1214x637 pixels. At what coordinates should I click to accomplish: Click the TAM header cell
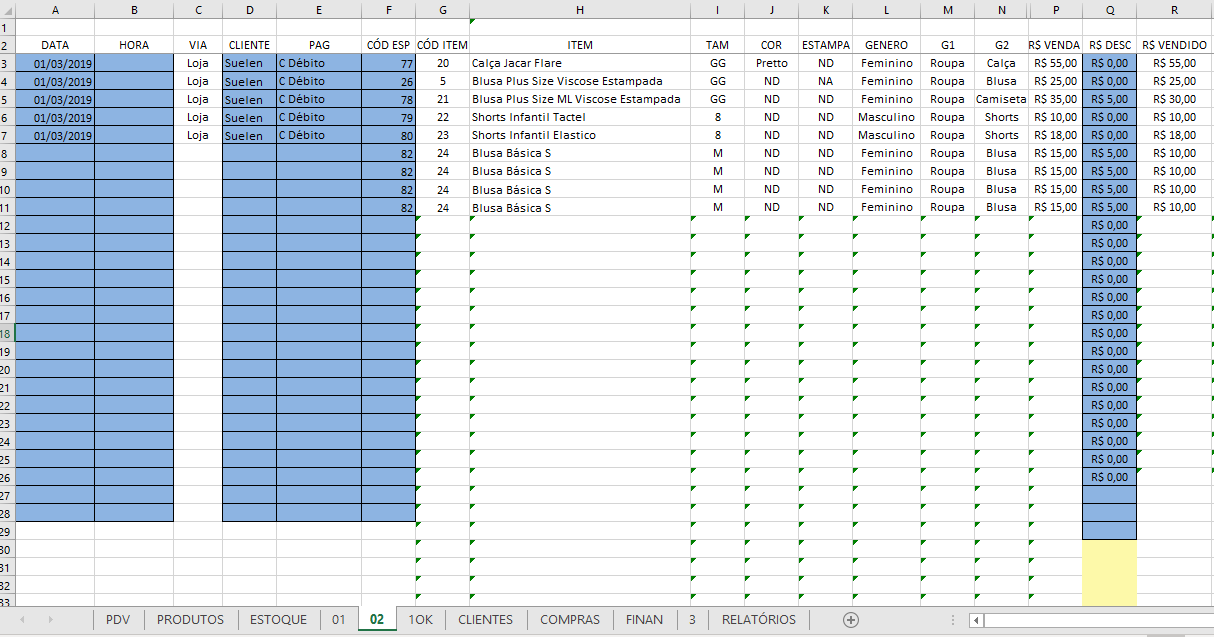click(x=717, y=45)
